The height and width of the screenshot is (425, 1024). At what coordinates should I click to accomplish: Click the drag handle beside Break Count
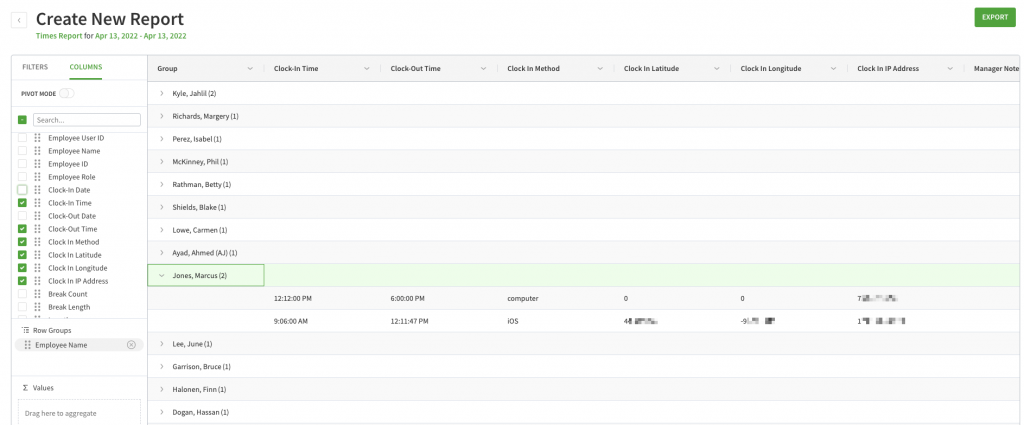(x=37, y=294)
